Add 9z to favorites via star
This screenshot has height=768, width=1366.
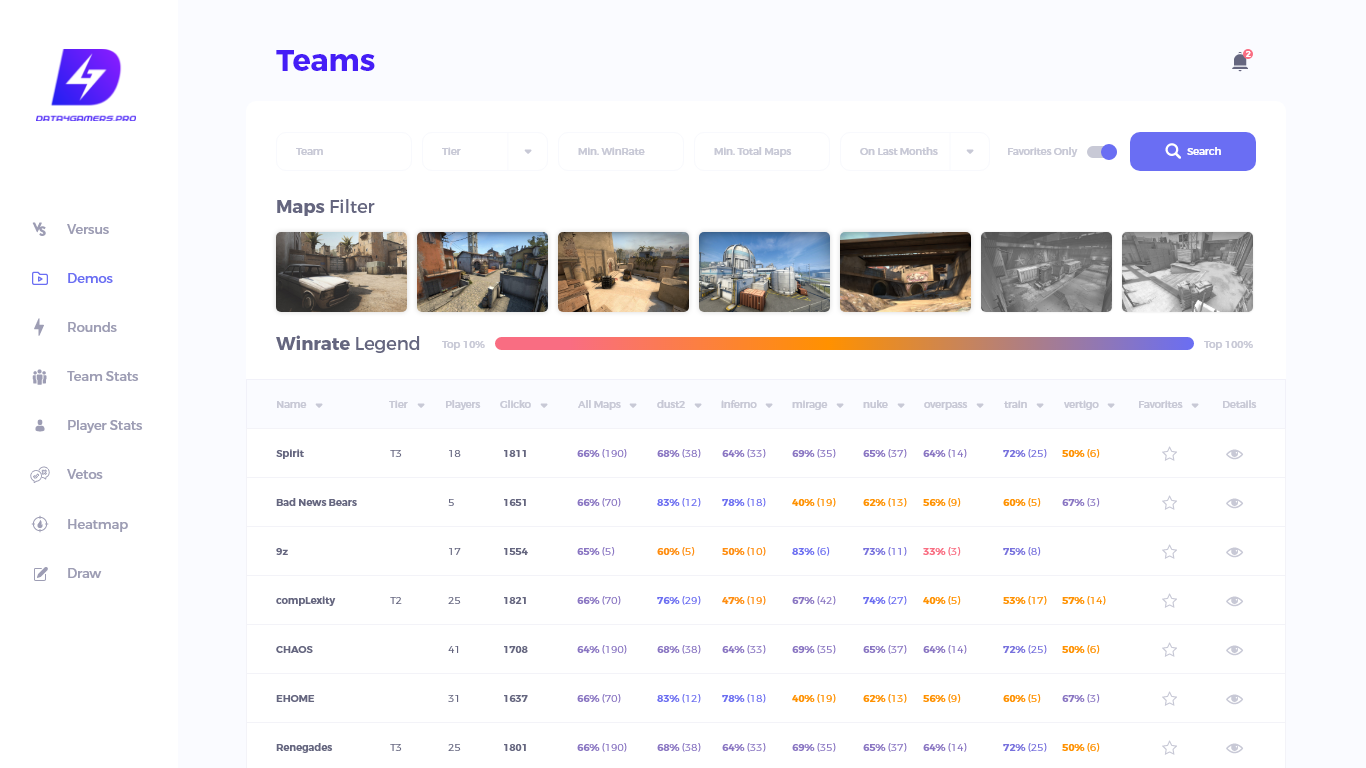coord(1169,551)
